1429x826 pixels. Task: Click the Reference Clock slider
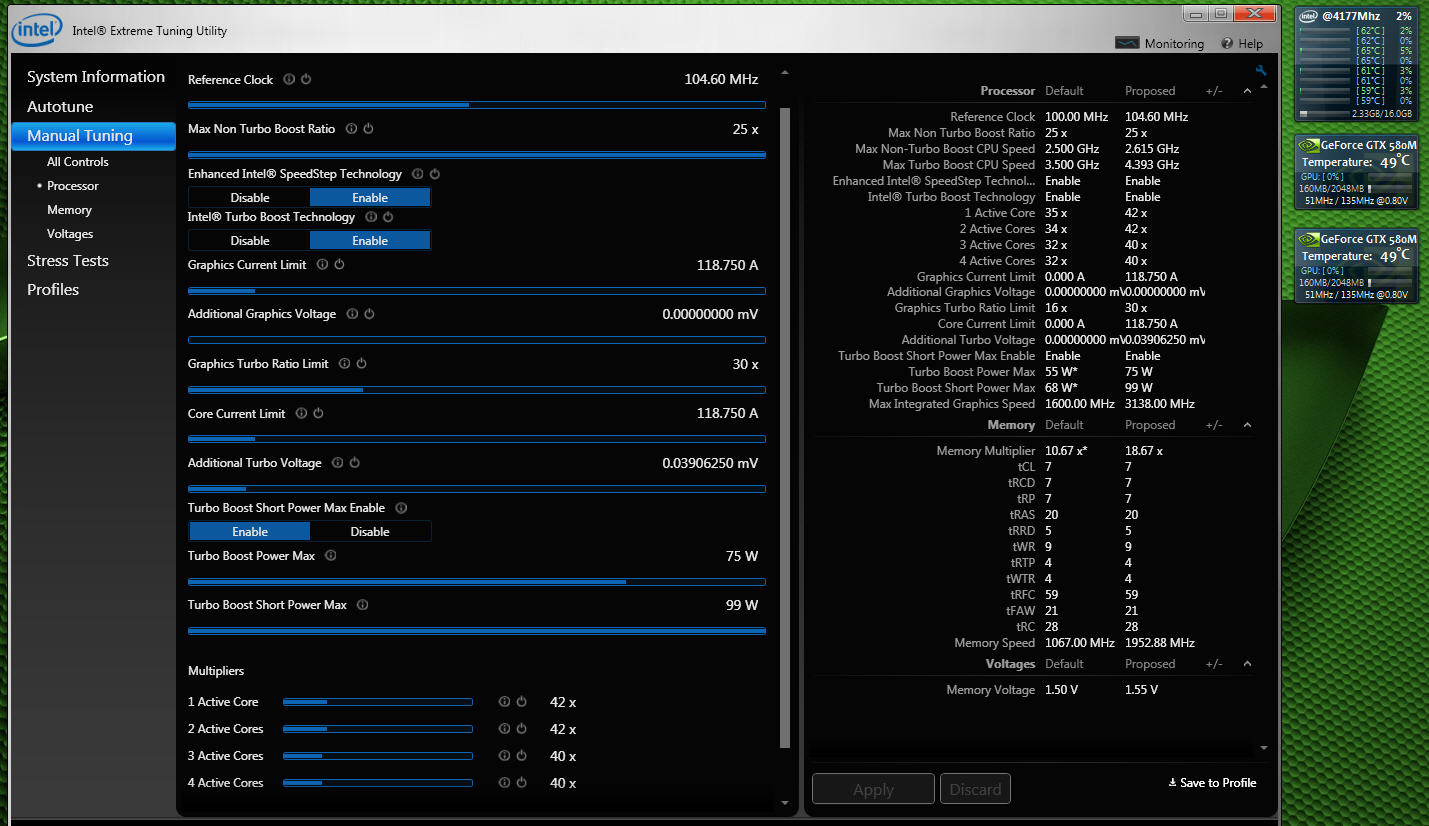coord(477,105)
